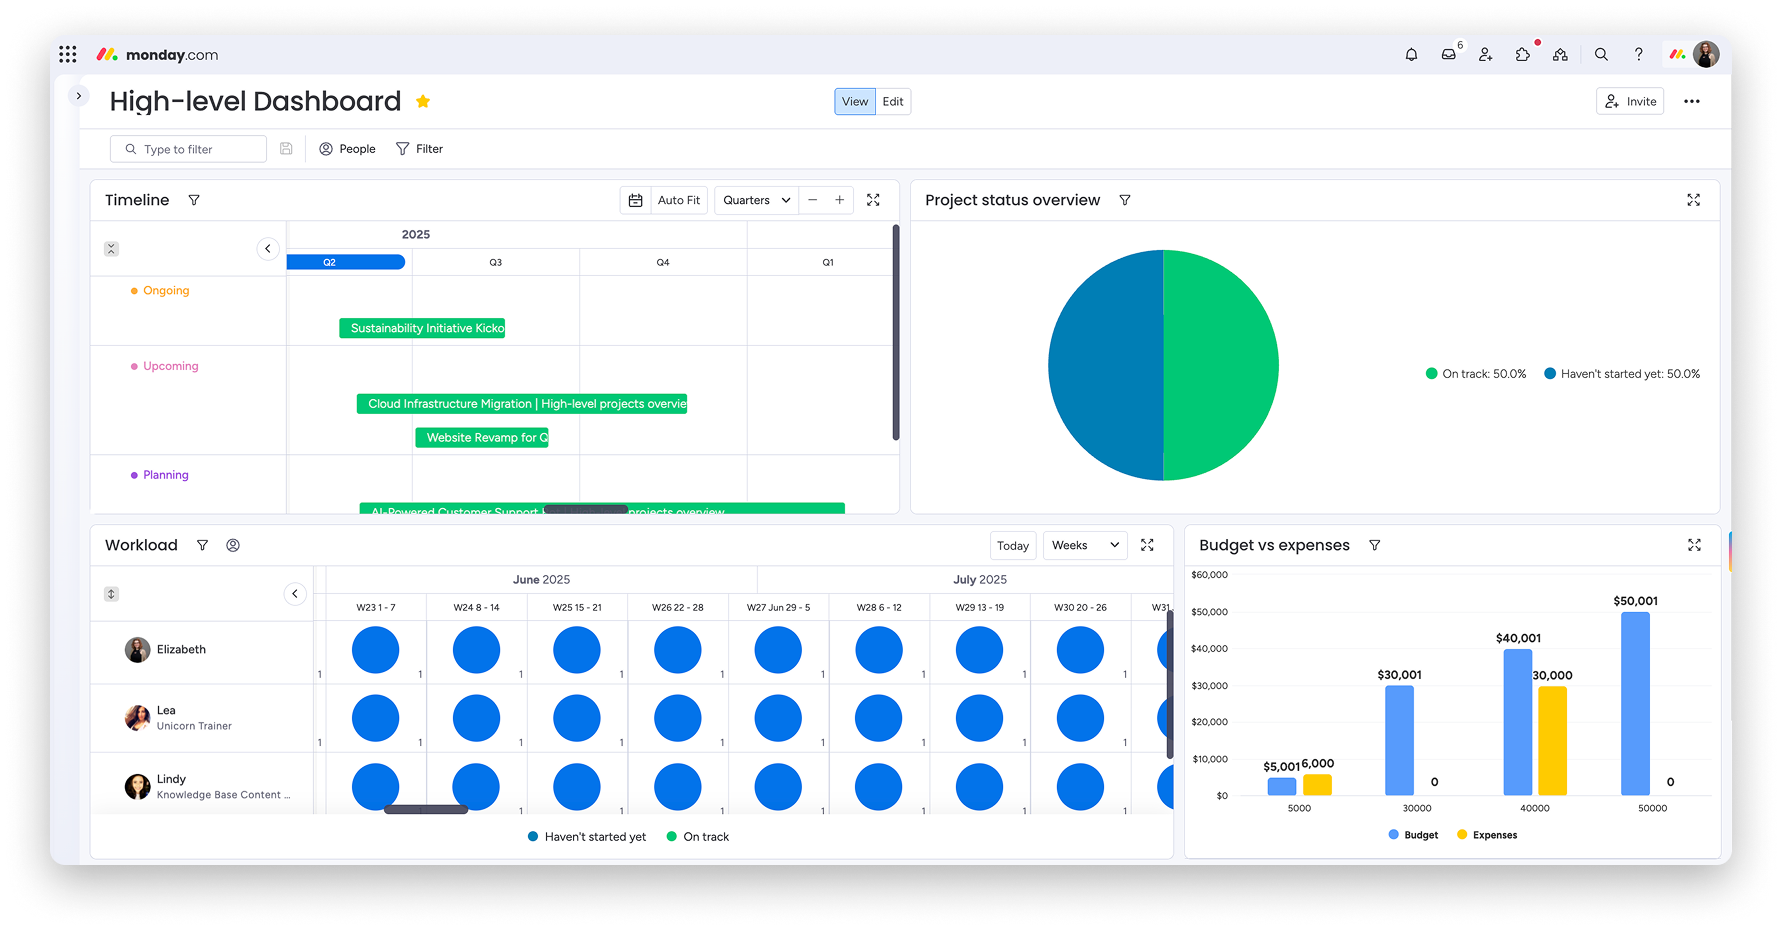Open Budget vs expenses filter icon
Image resolution: width=1781 pixels, height=930 pixels.
1375,545
